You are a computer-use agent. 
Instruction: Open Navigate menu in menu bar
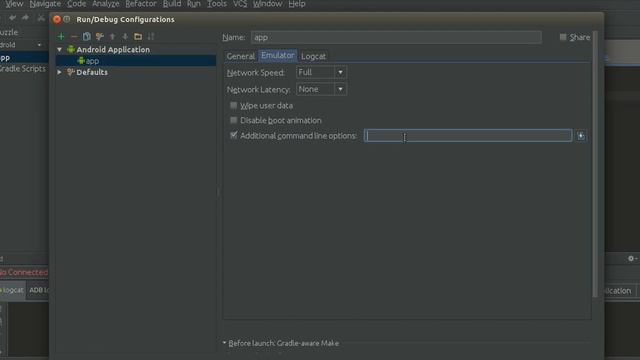click(45, 4)
